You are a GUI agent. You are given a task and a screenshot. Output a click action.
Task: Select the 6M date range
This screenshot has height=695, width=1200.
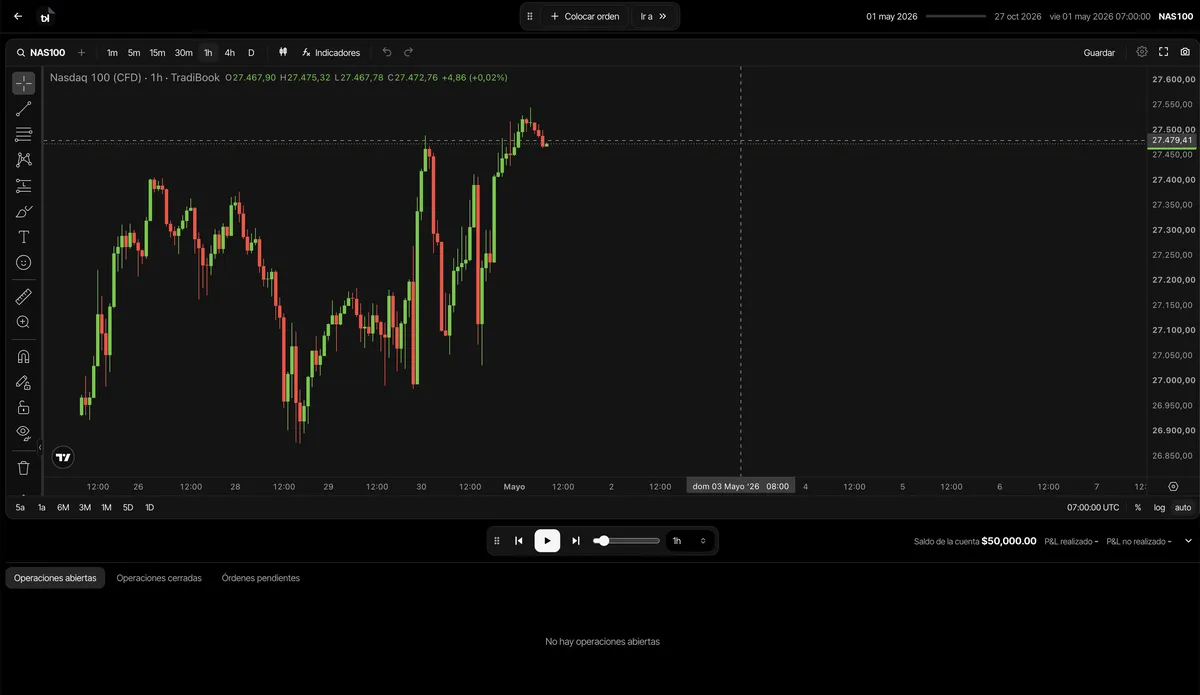click(x=63, y=508)
